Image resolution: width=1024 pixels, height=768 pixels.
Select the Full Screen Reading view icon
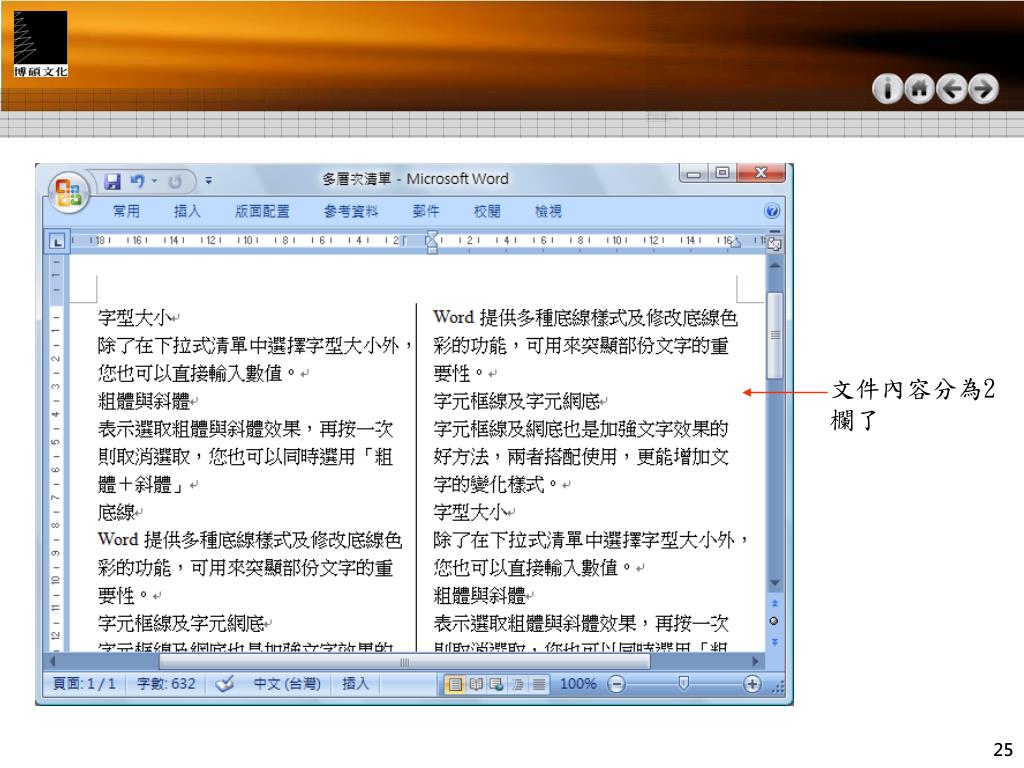coord(476,684)
